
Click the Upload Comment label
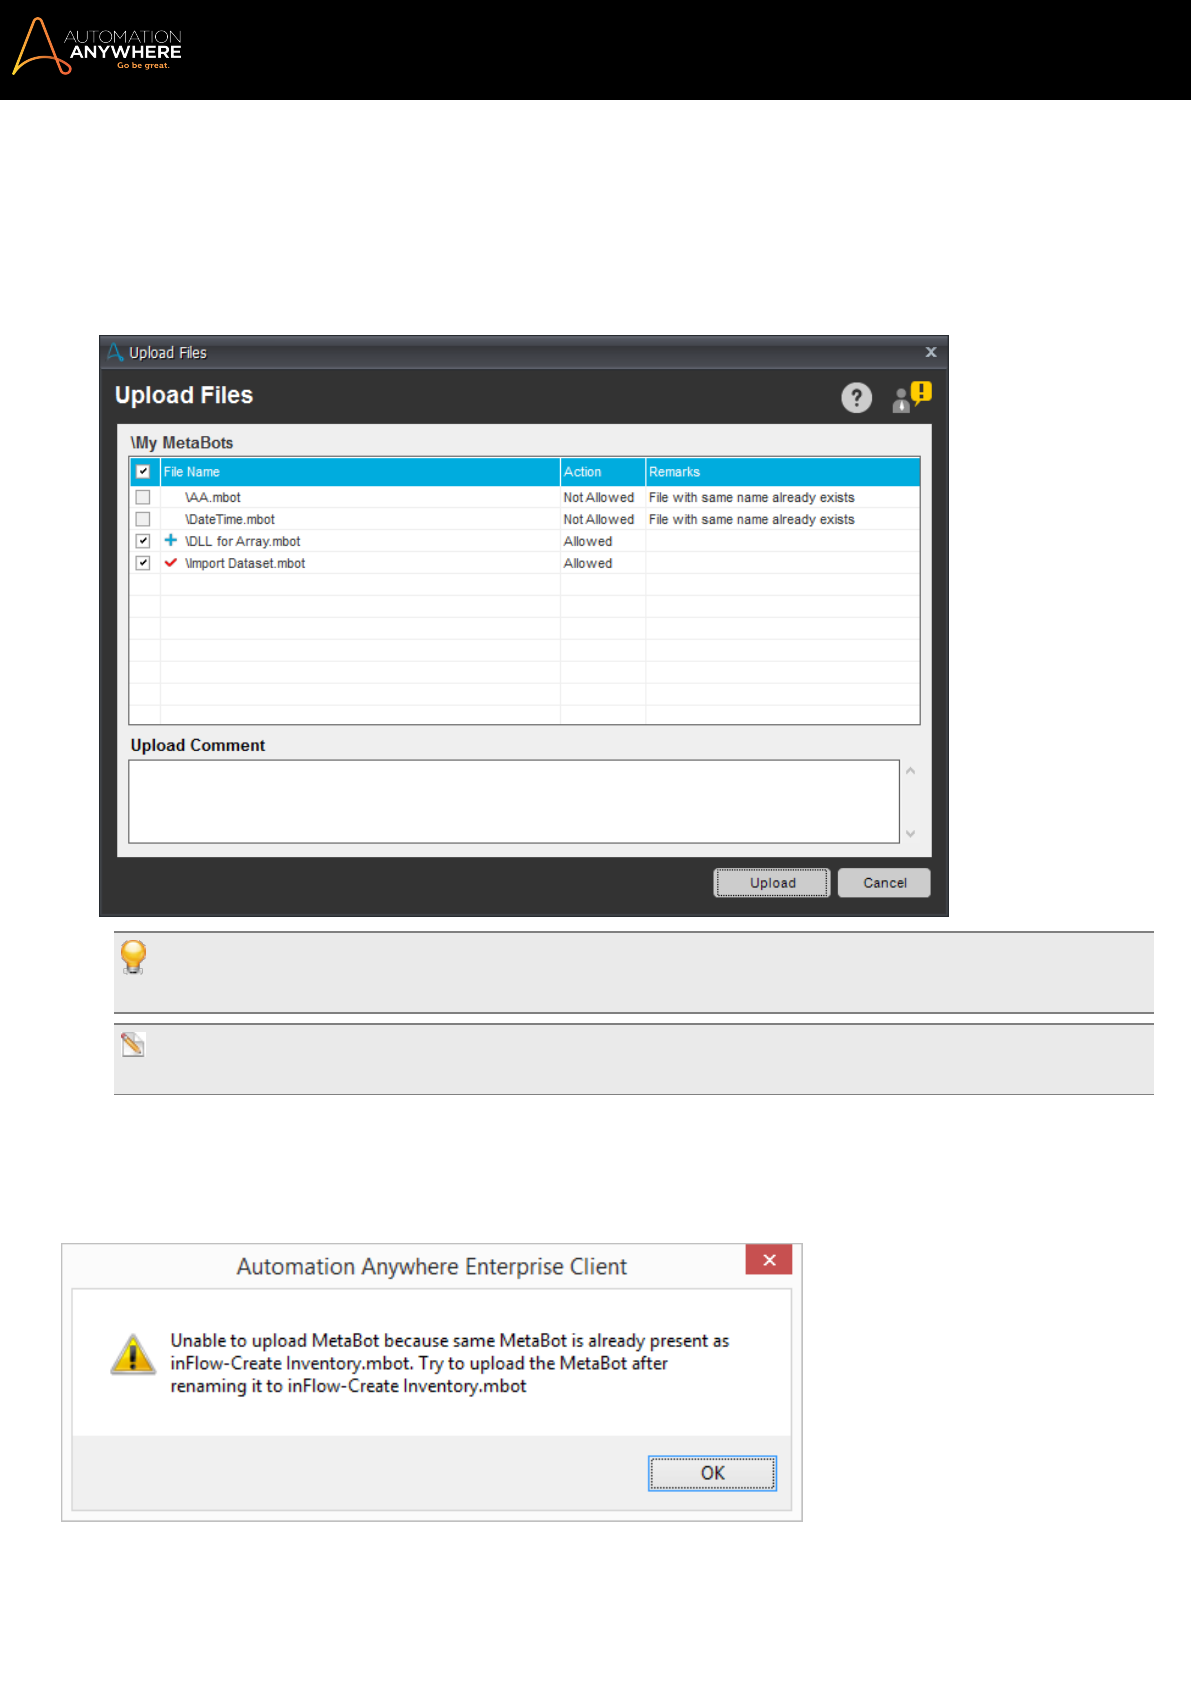point(198,745)
